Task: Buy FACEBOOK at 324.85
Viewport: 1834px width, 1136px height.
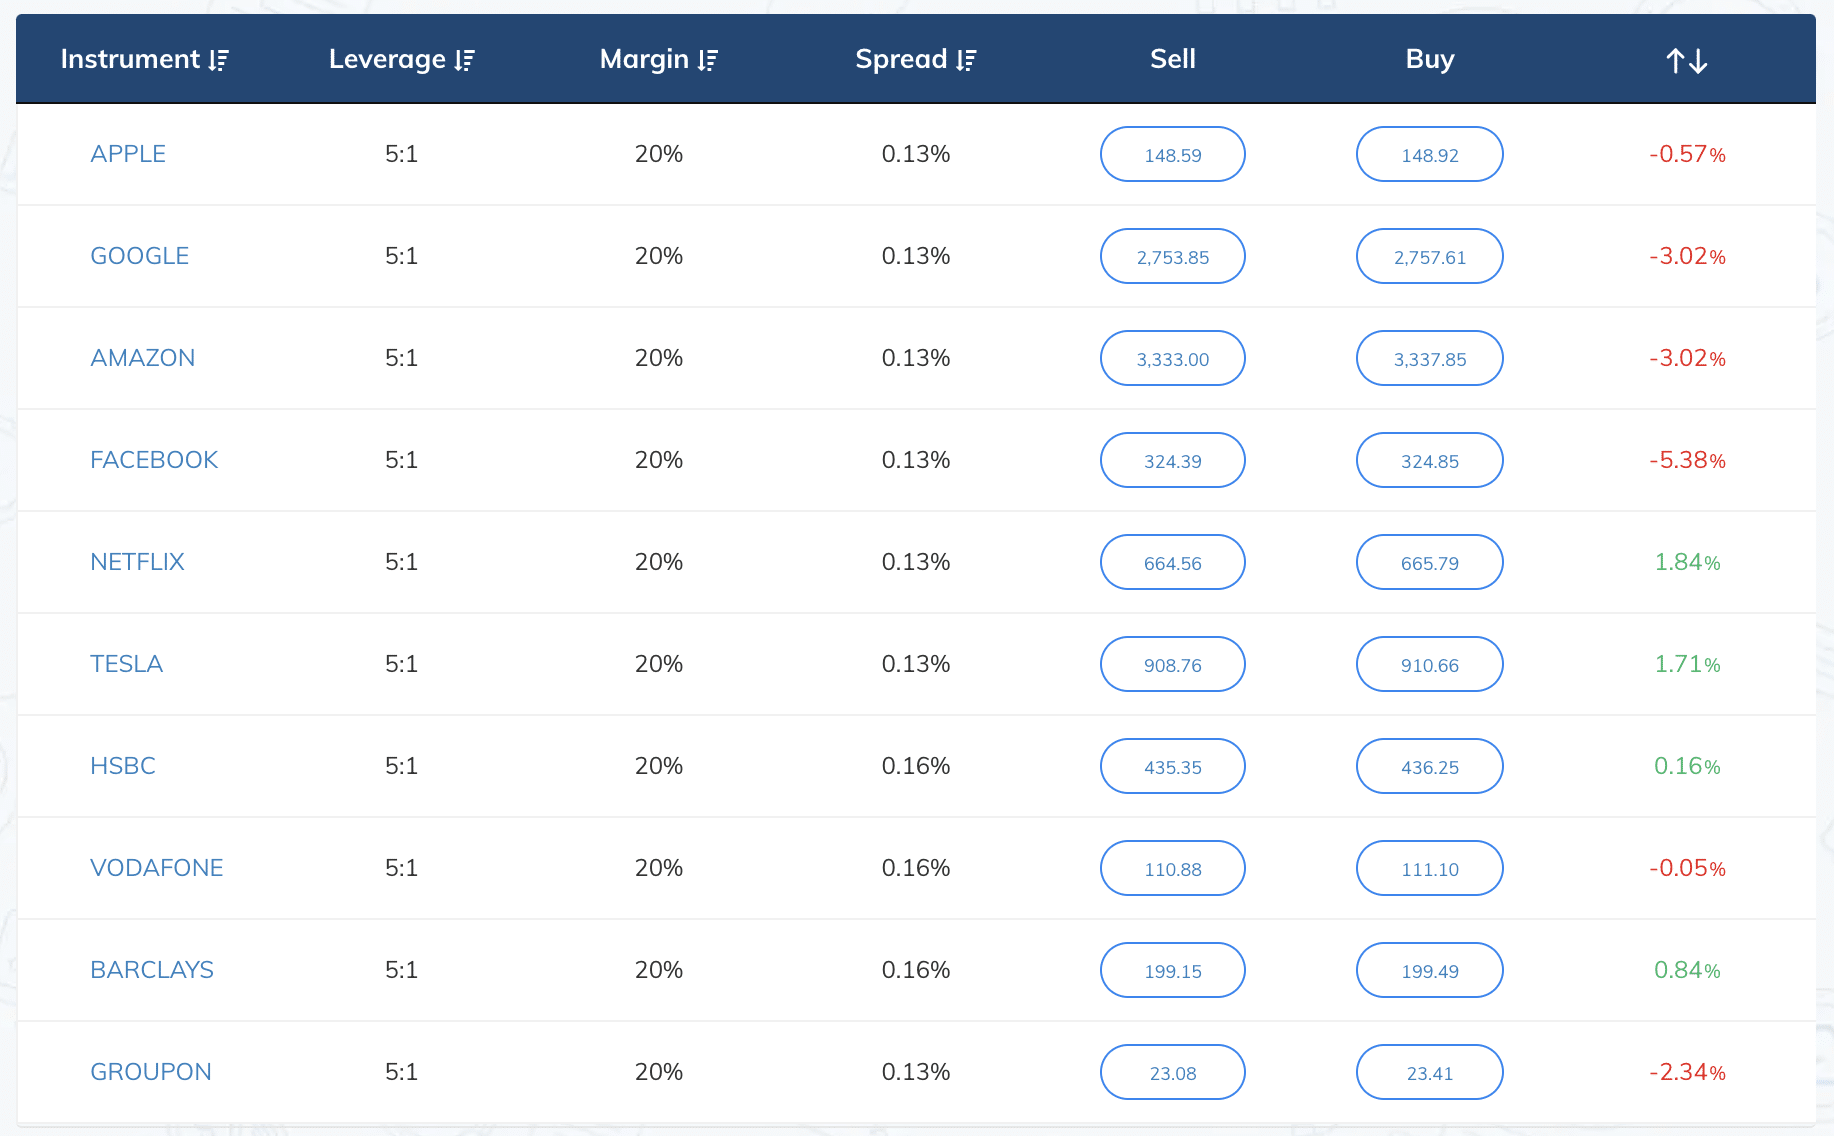Action: click(1430, 460)
